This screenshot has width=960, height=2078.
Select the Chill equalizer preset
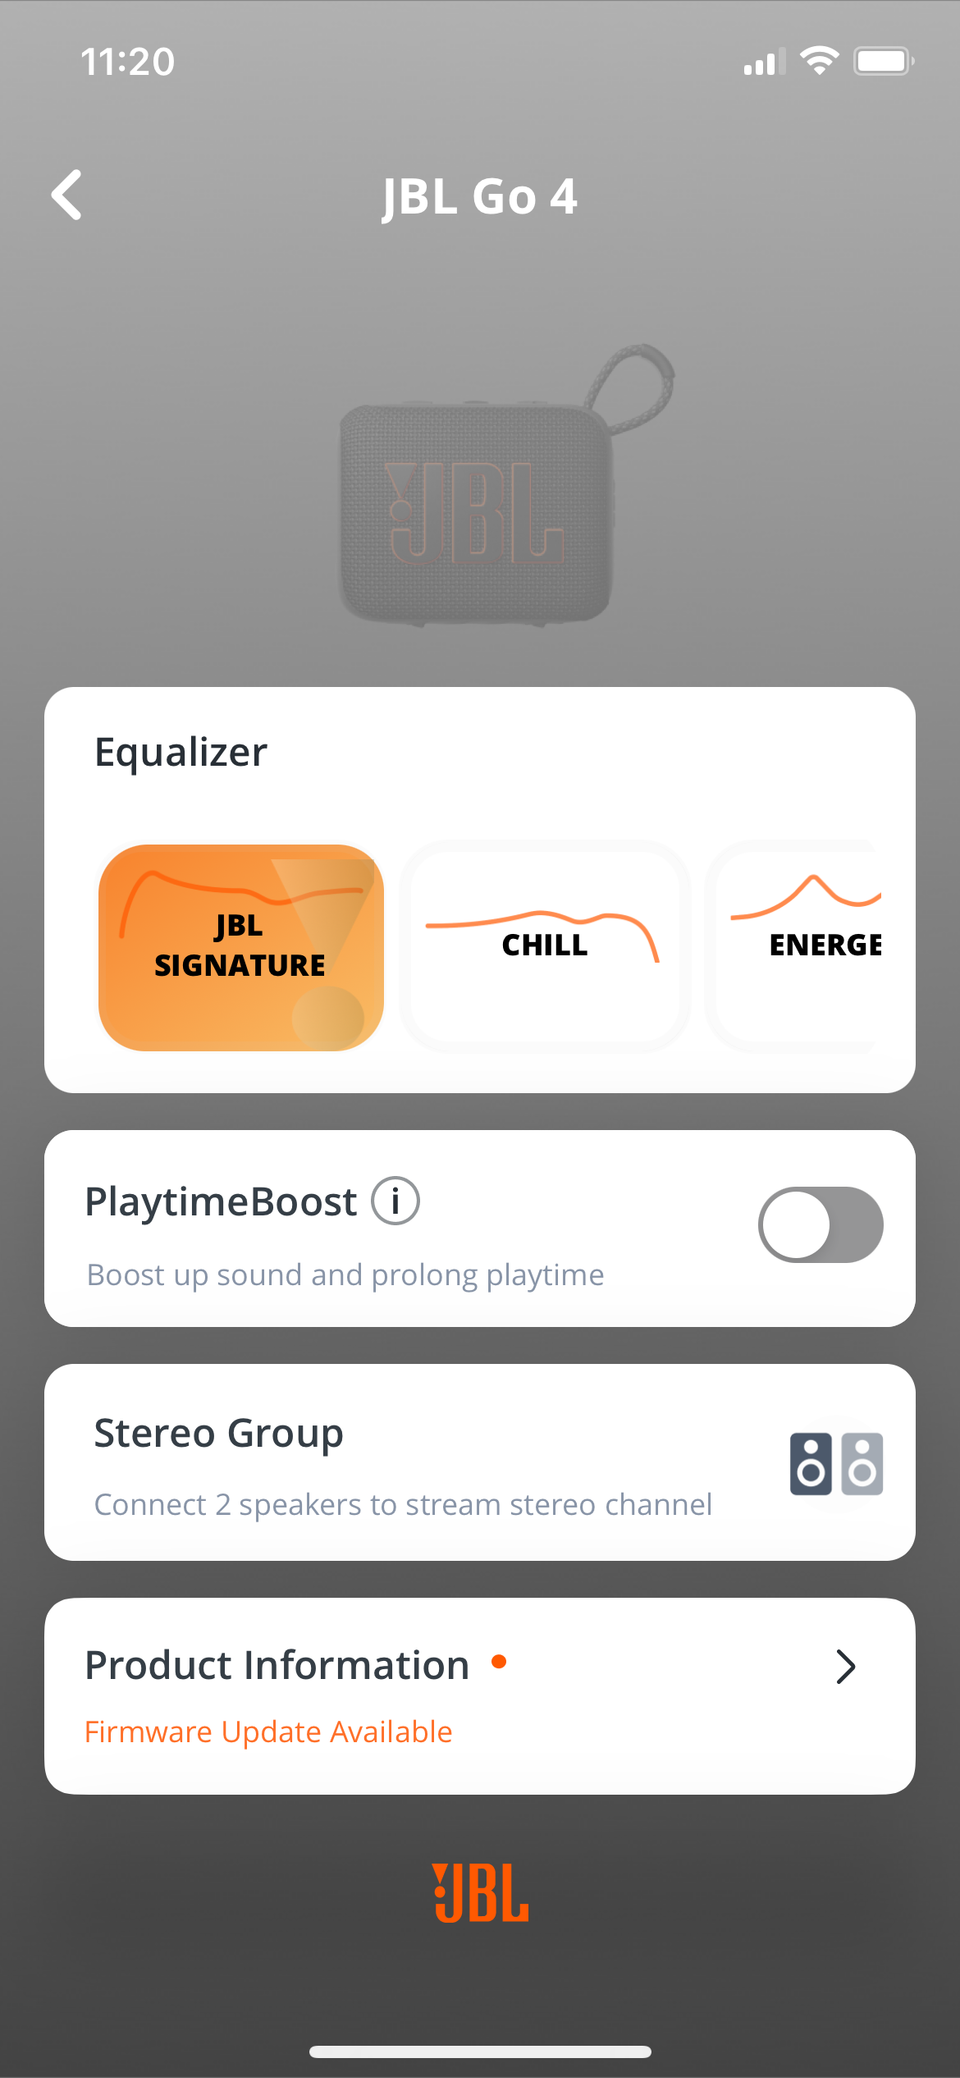coord(545,947)
